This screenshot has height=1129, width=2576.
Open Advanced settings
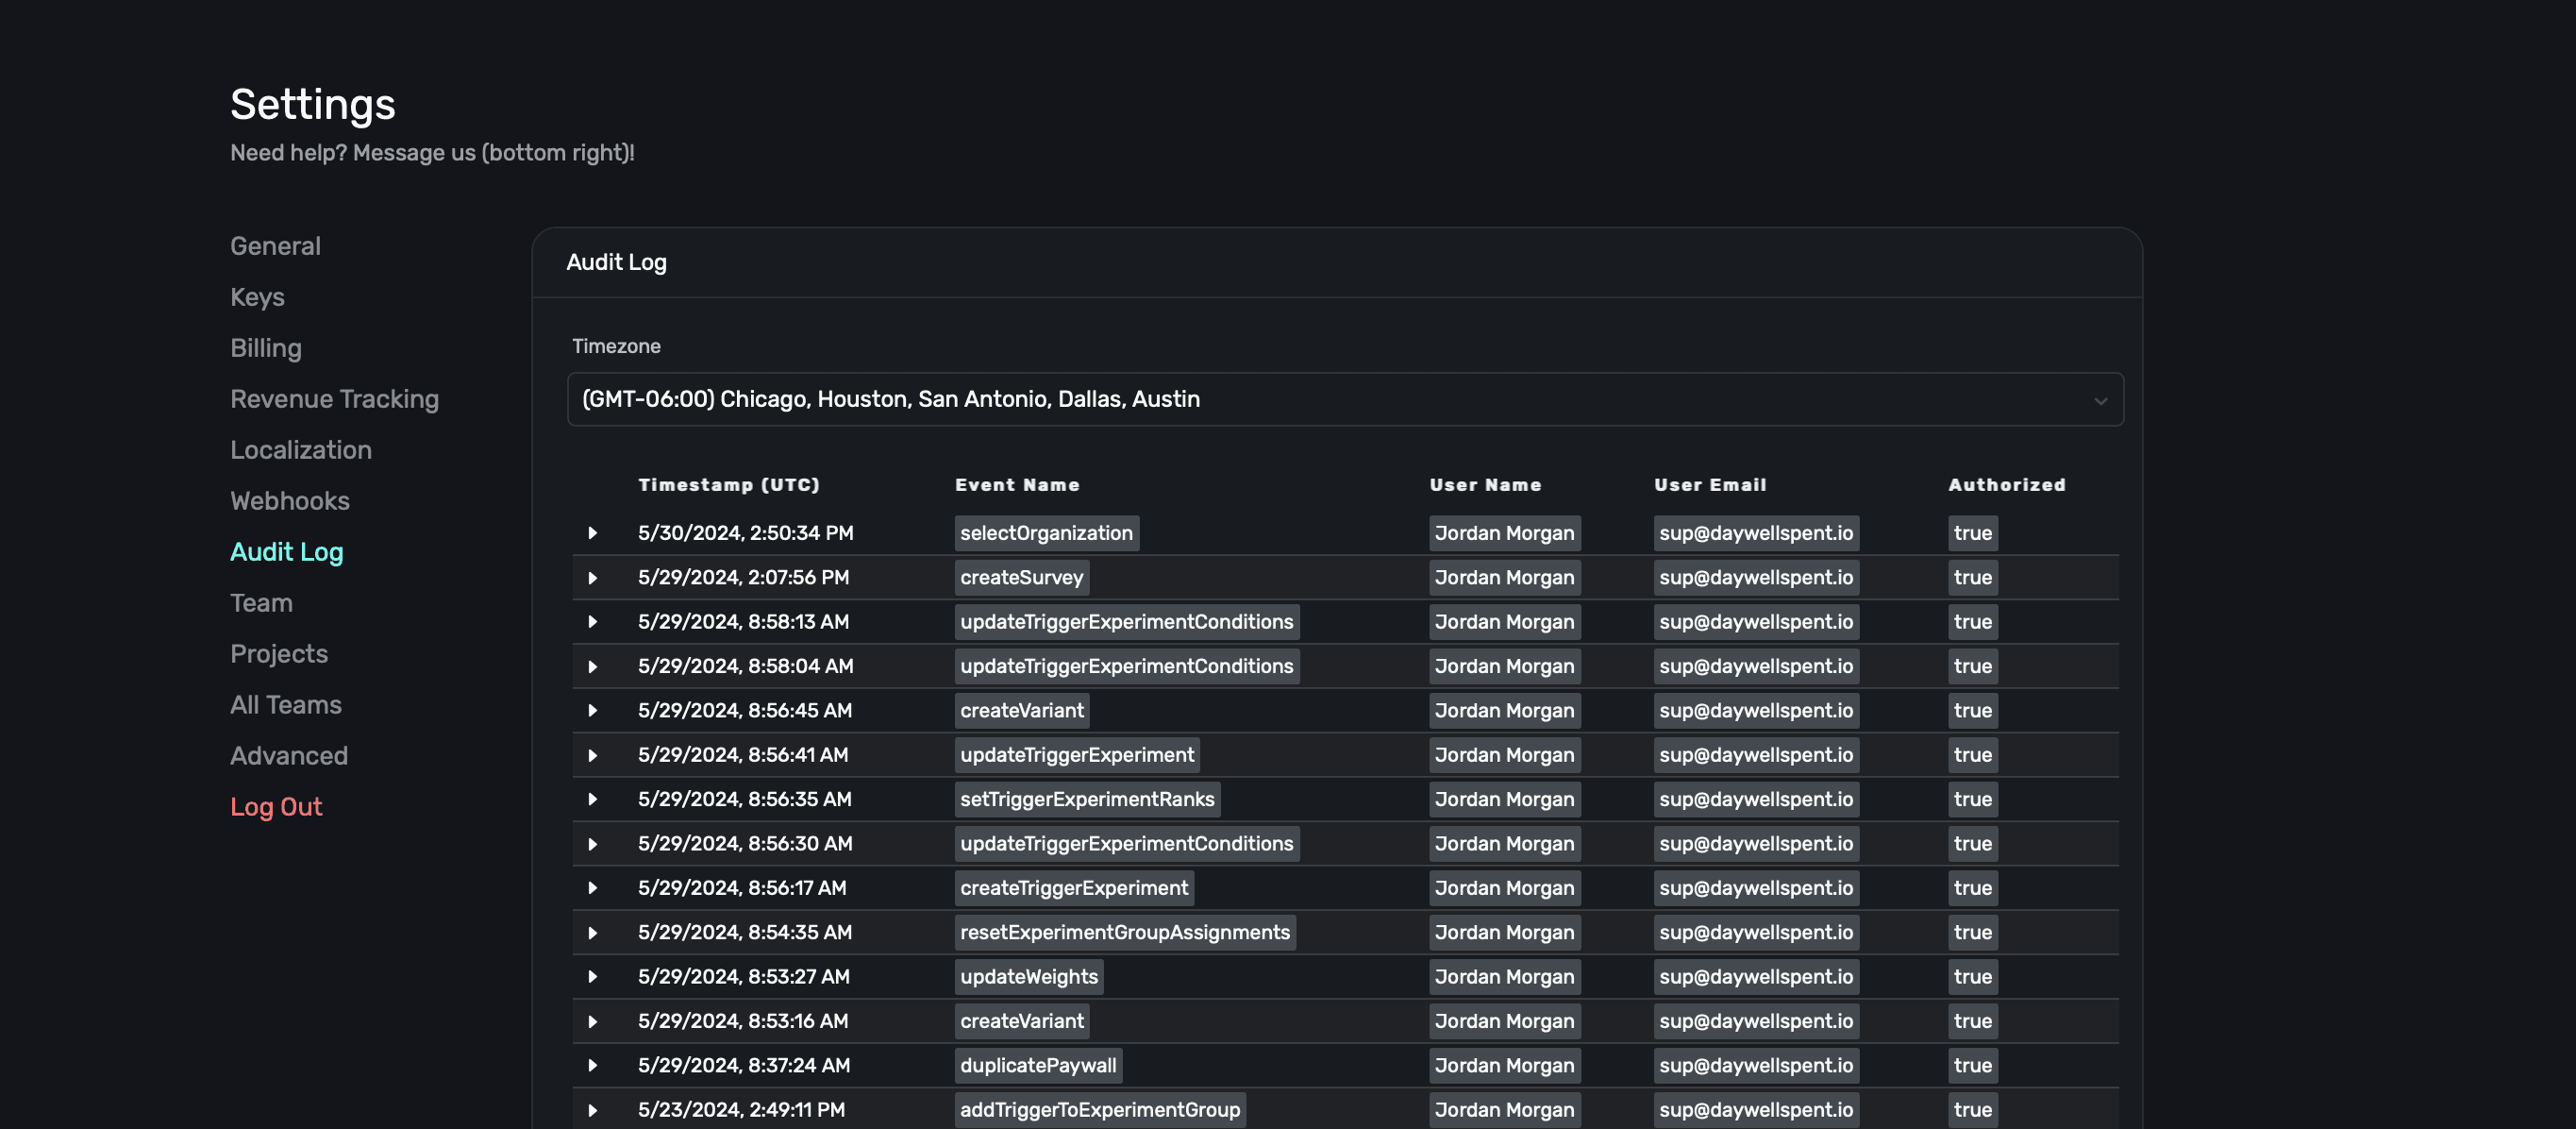288,756
